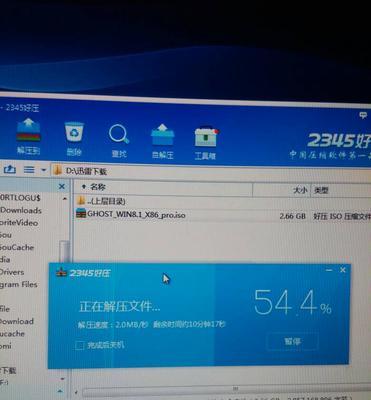The width and height of the screenshot is (371, 400).
Task: Click the go-up folder icon beside path bar
Action: click(x=10, y=170)
